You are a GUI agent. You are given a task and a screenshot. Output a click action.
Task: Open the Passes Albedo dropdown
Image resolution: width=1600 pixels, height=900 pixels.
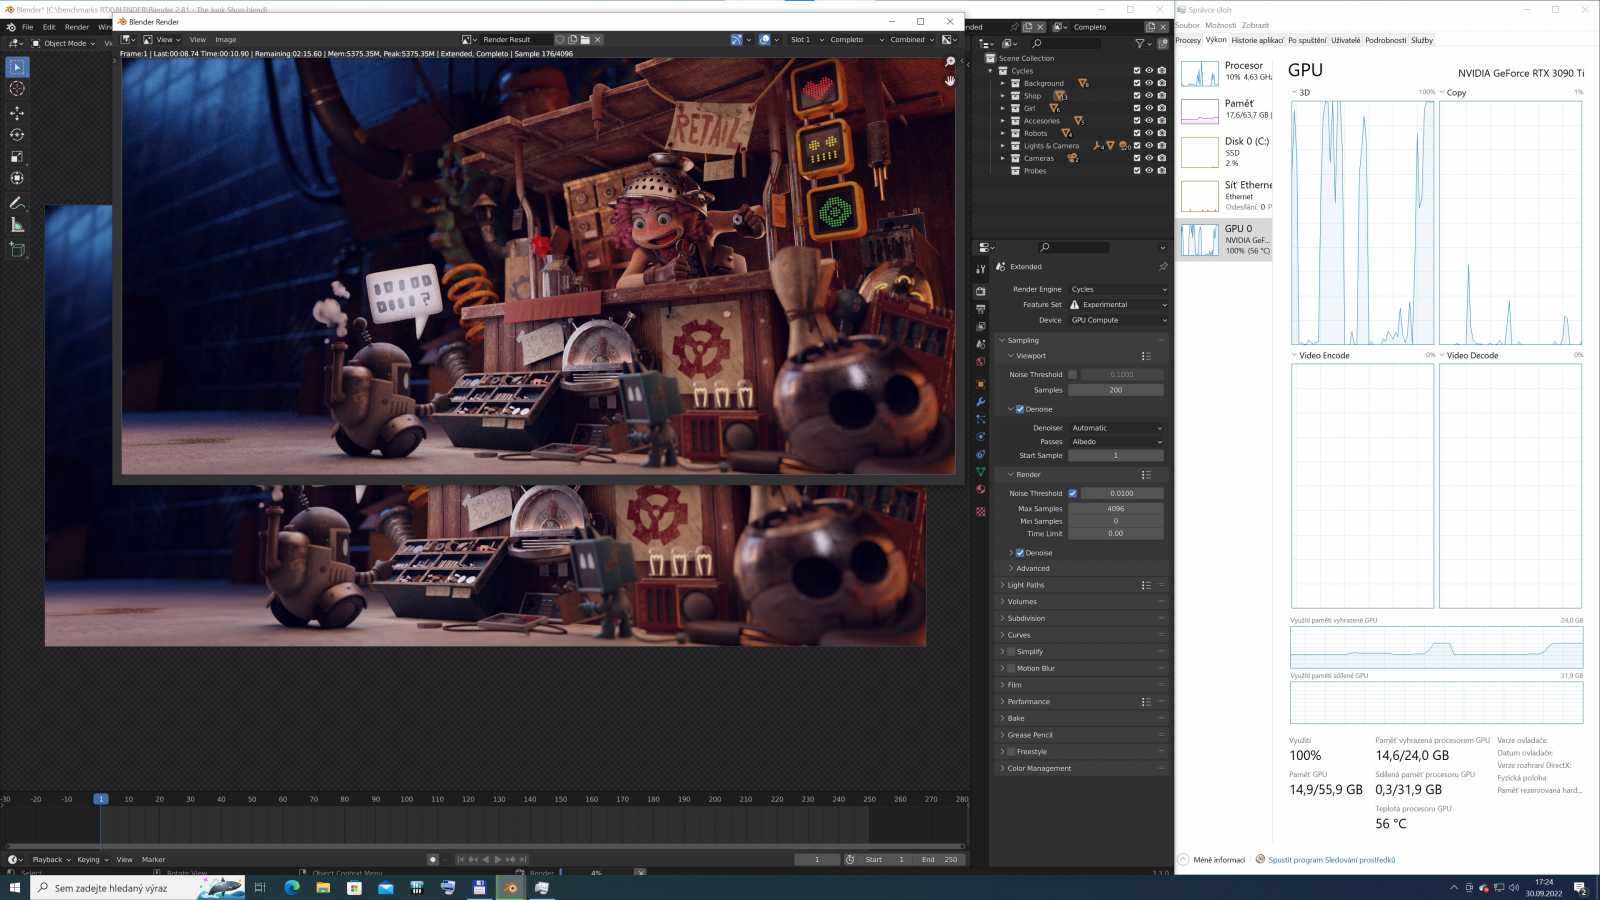1116,442
